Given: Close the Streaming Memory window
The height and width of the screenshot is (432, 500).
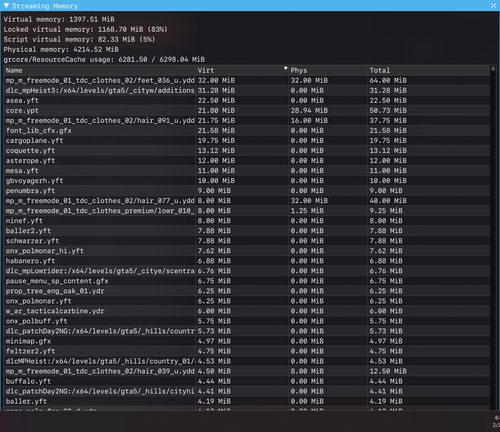Looking at the screenshot, I should 493,5.
